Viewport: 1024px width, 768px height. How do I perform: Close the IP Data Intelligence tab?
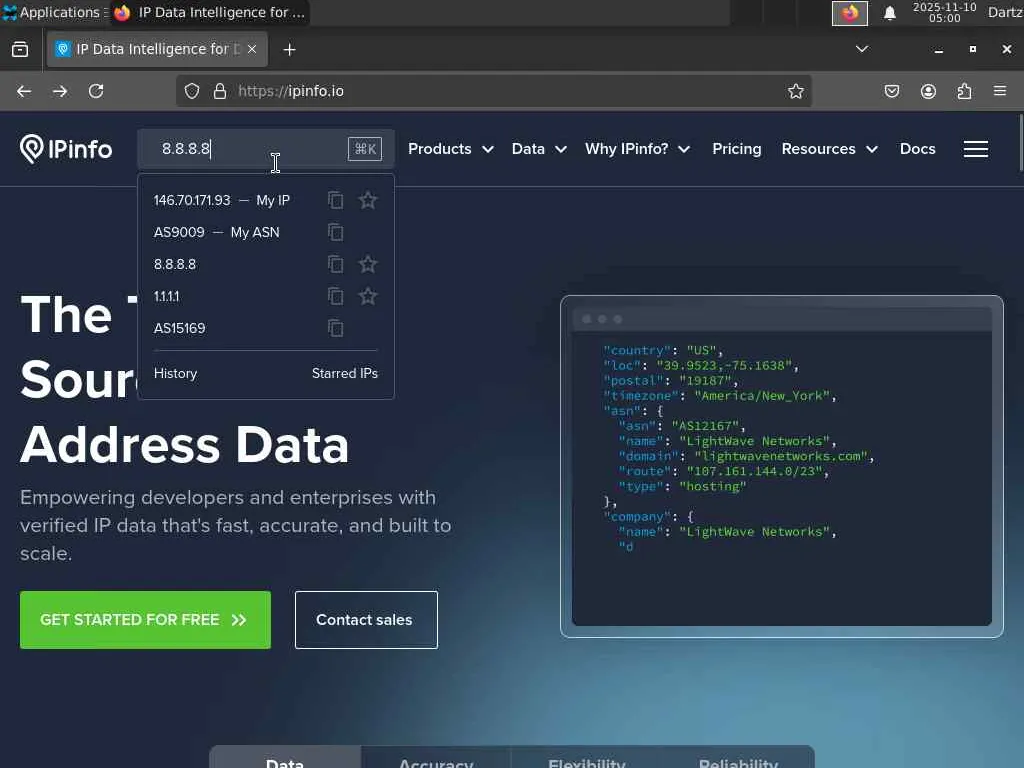coord(252,49)
